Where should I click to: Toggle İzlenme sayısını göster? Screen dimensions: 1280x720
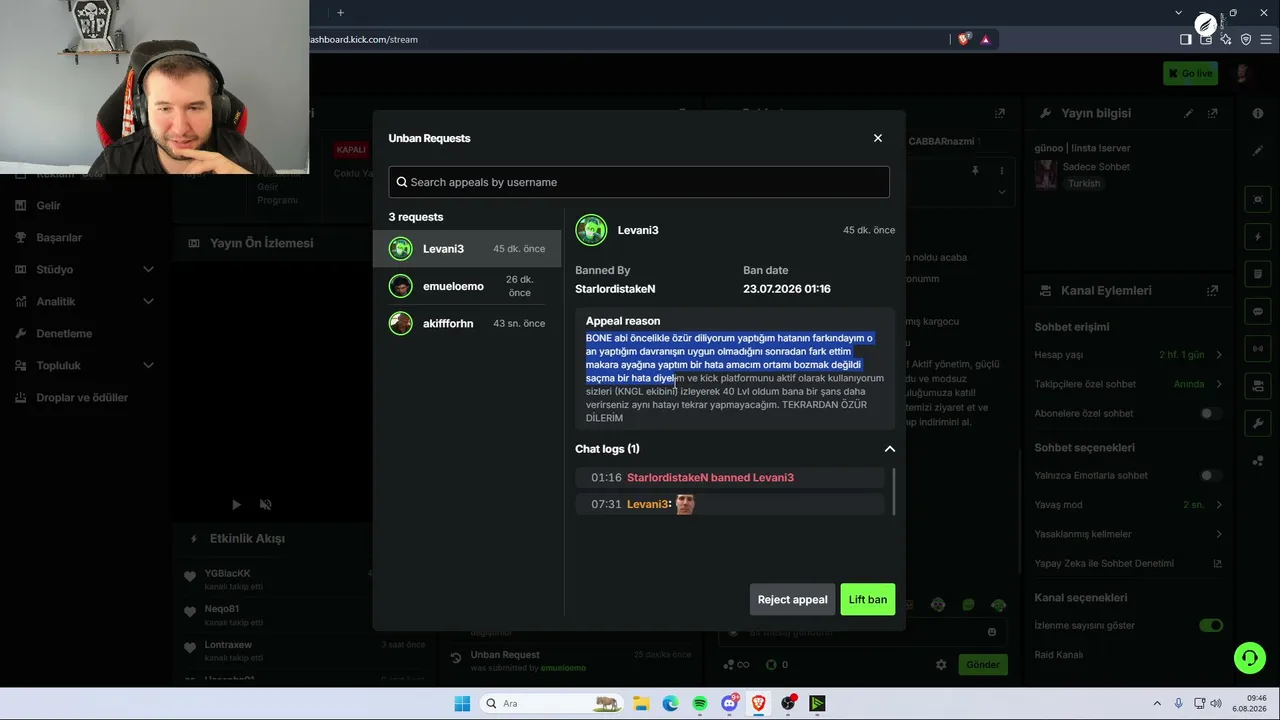(x=1211, y=626)
